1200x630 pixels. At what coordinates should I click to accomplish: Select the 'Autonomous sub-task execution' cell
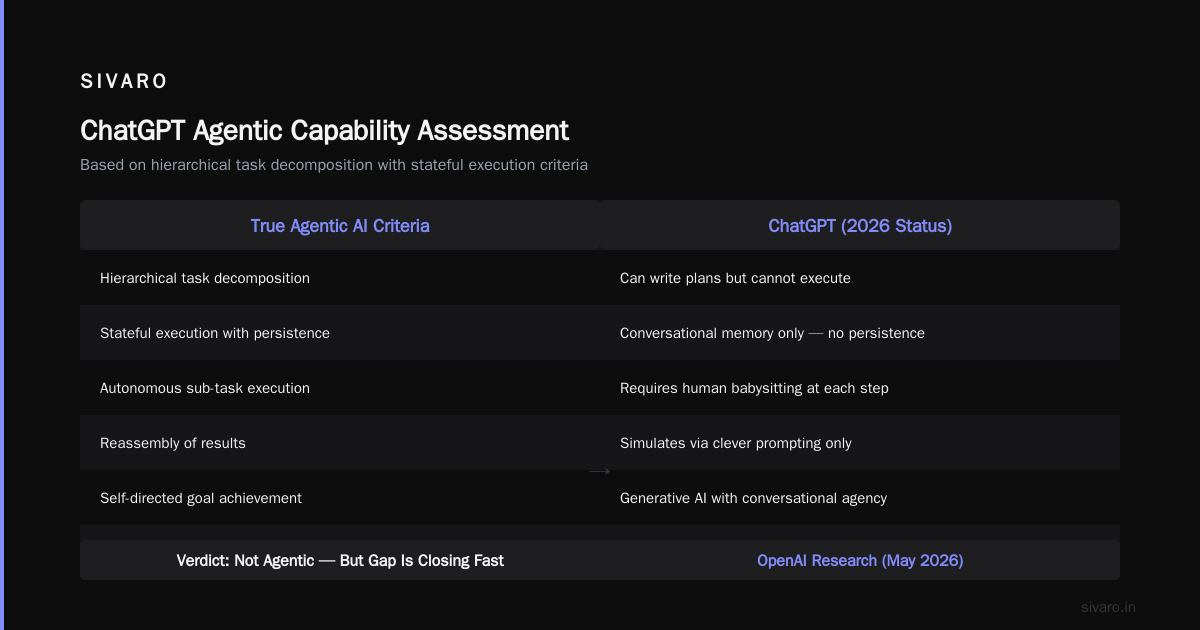pyautogui.click(x=340, y=388)
